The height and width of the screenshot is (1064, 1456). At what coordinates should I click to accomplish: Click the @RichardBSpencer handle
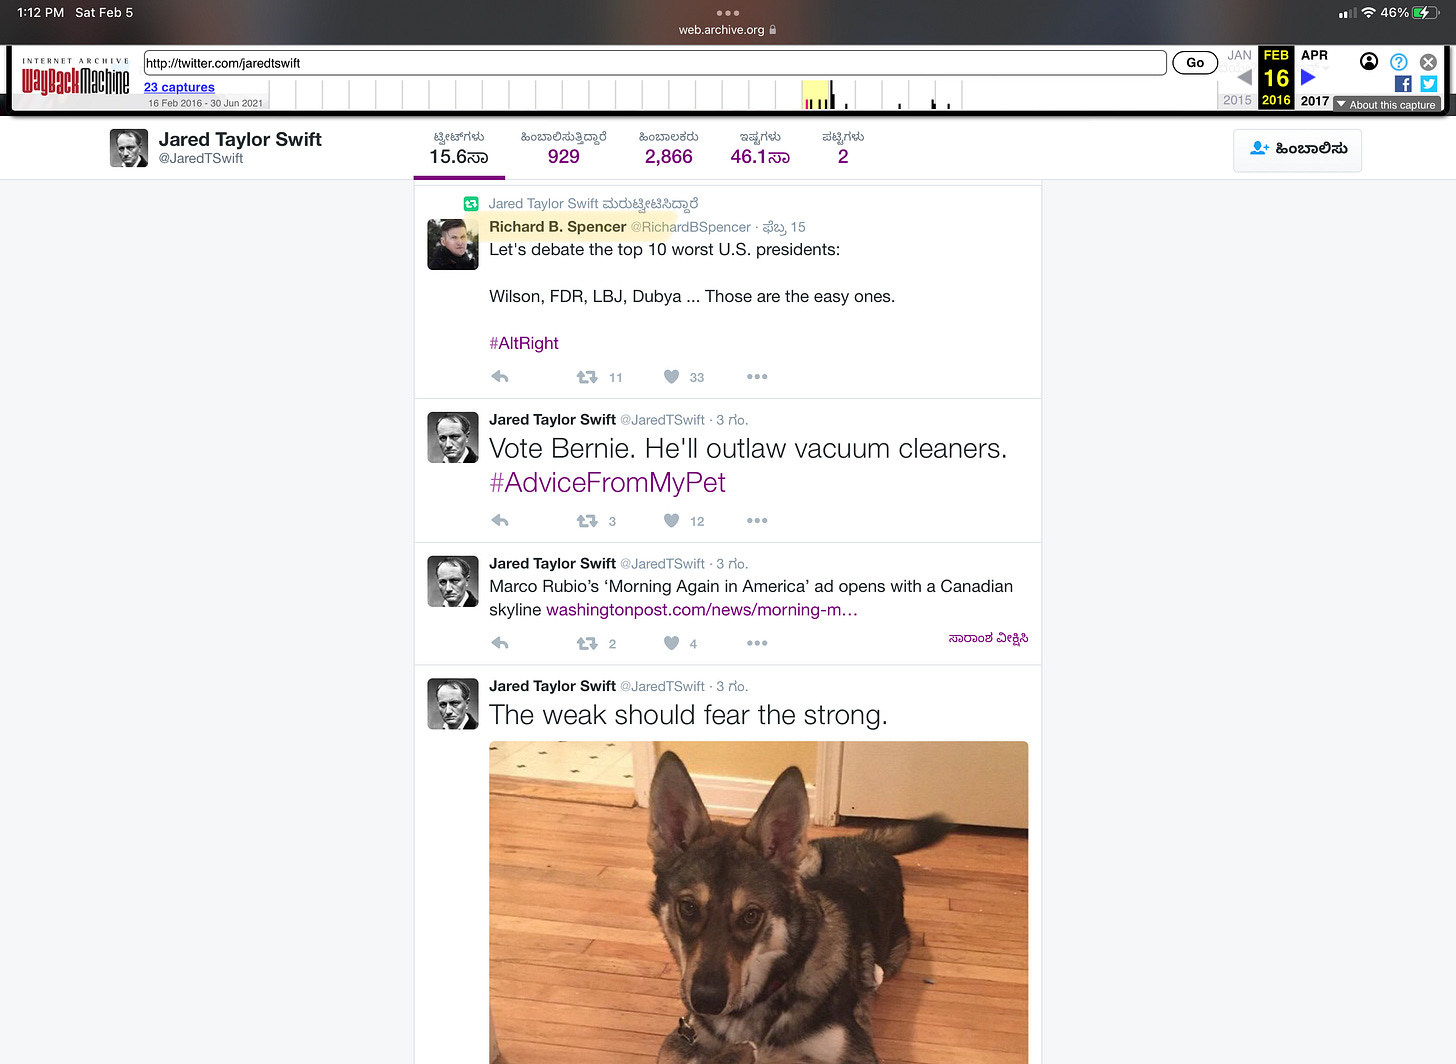coord(690,227)
